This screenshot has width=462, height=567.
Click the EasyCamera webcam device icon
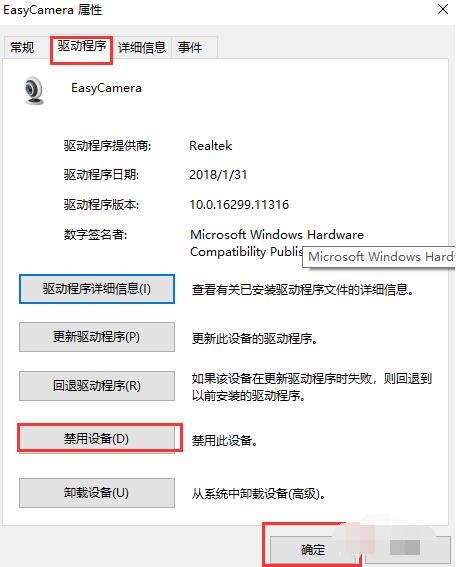[34, 90]
